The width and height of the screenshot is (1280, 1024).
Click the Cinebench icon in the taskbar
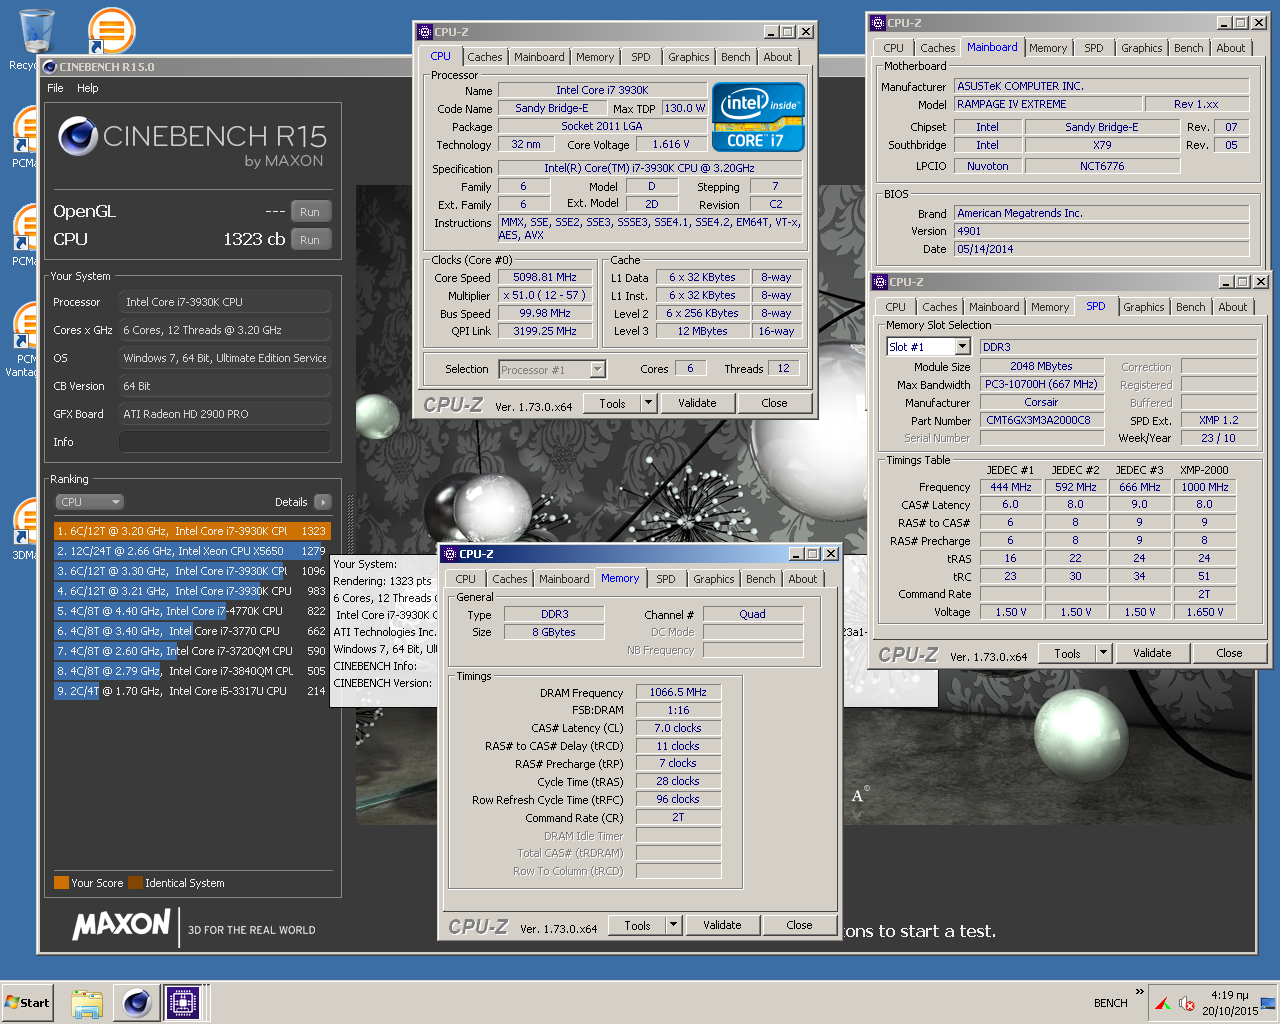point(137,1002)
